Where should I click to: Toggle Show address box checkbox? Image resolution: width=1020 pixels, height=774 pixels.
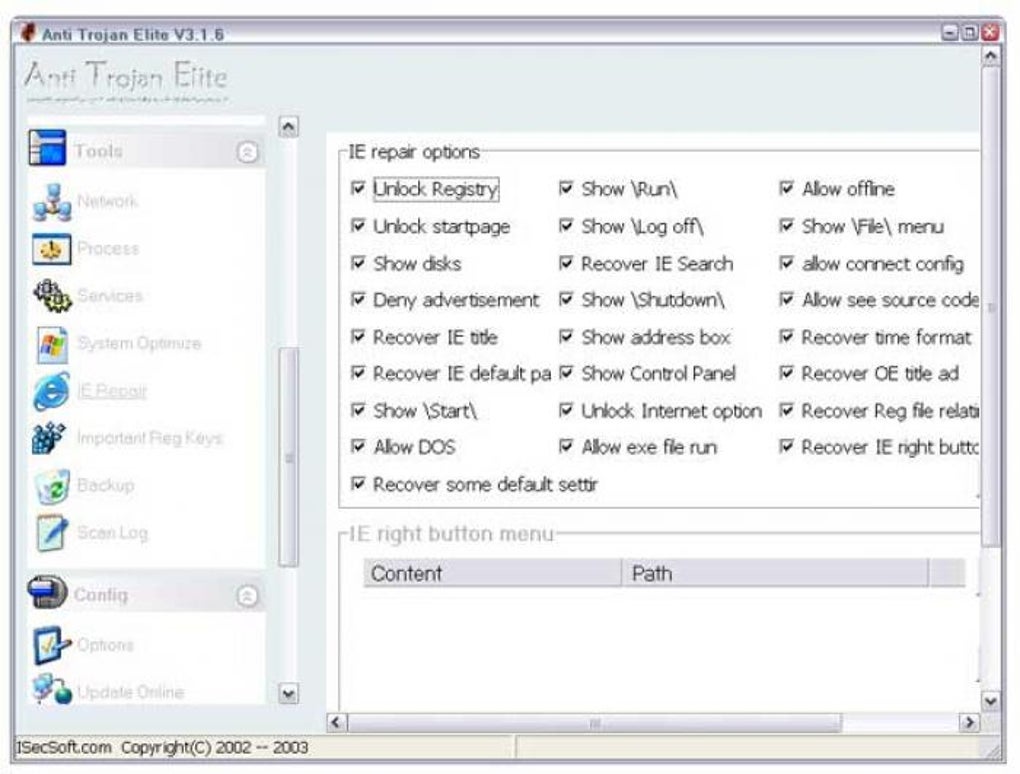click(x=566, y=337)
